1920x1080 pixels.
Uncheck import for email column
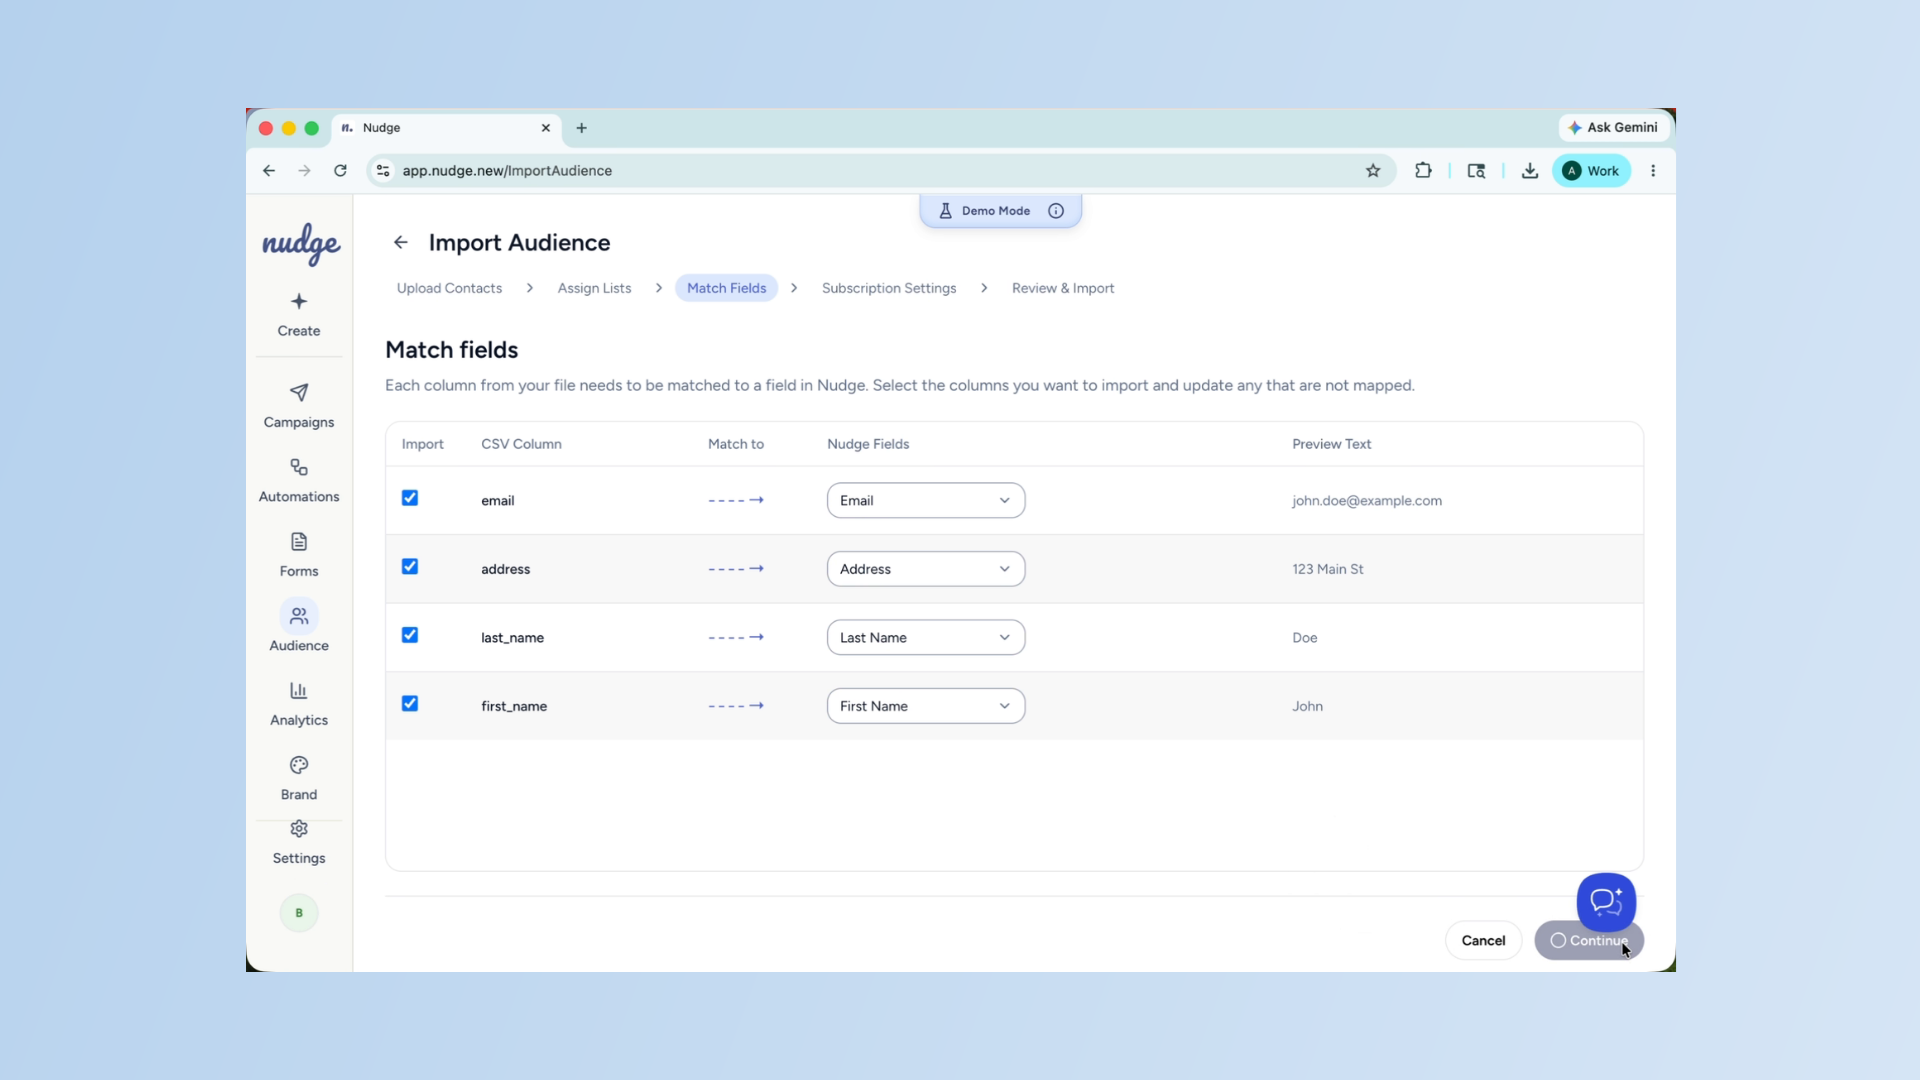click(410, 498)
